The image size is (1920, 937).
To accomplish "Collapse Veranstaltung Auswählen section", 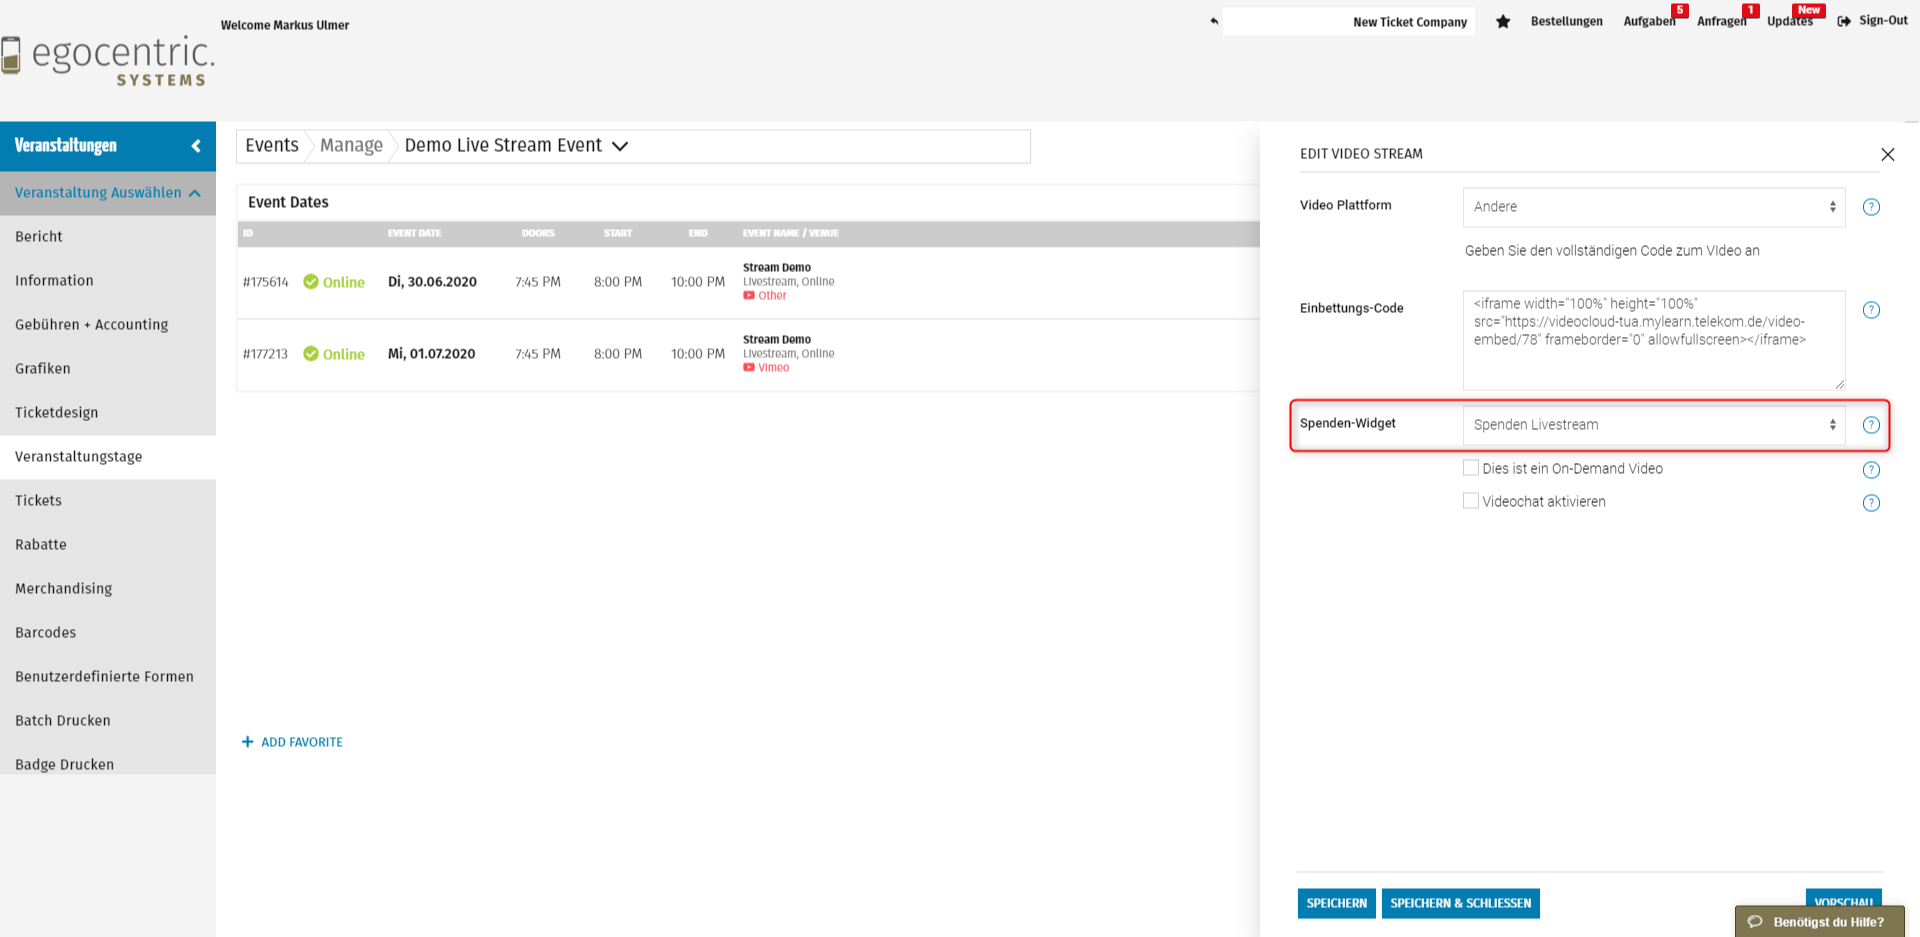I will [194, 193].
